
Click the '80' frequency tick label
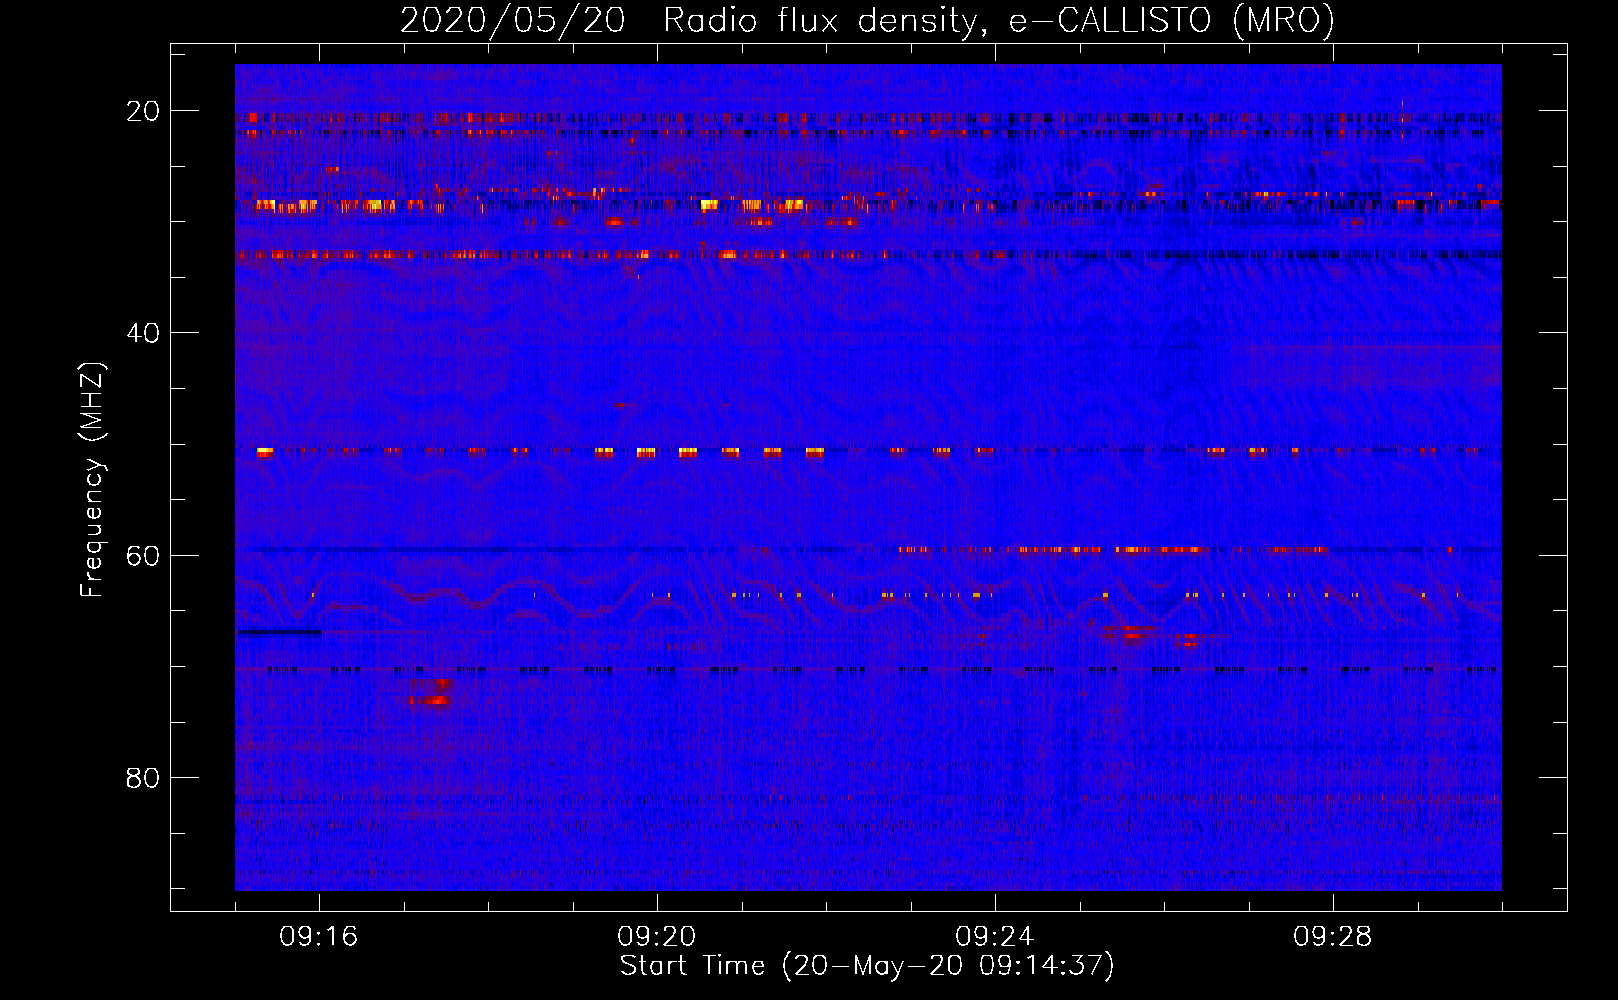tap(143, 777)
